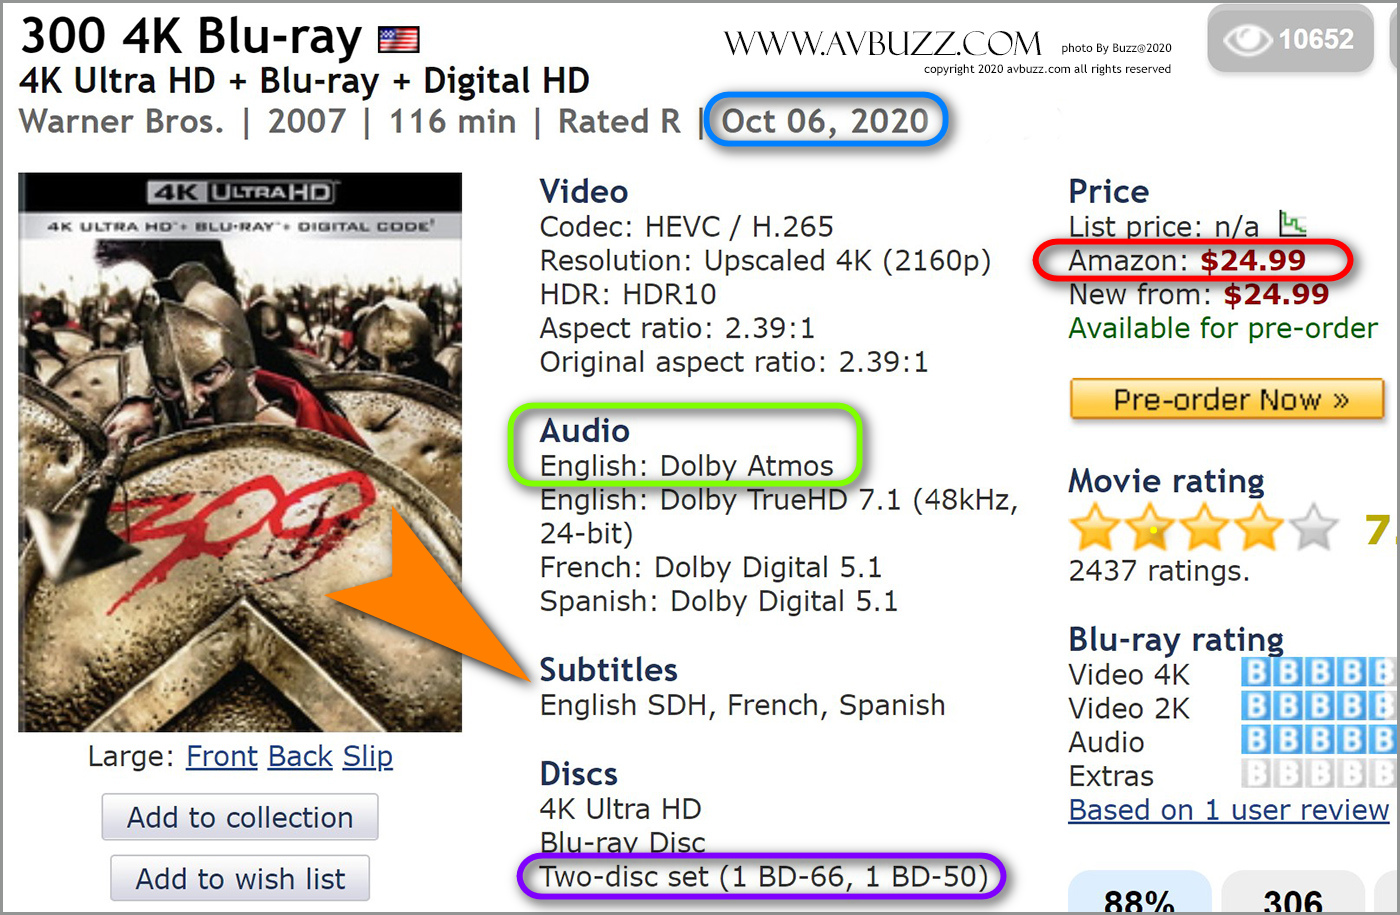Open the Based on 1 user review link
Viewport: 1400px width, 915px height.
tap(1229, 810)
